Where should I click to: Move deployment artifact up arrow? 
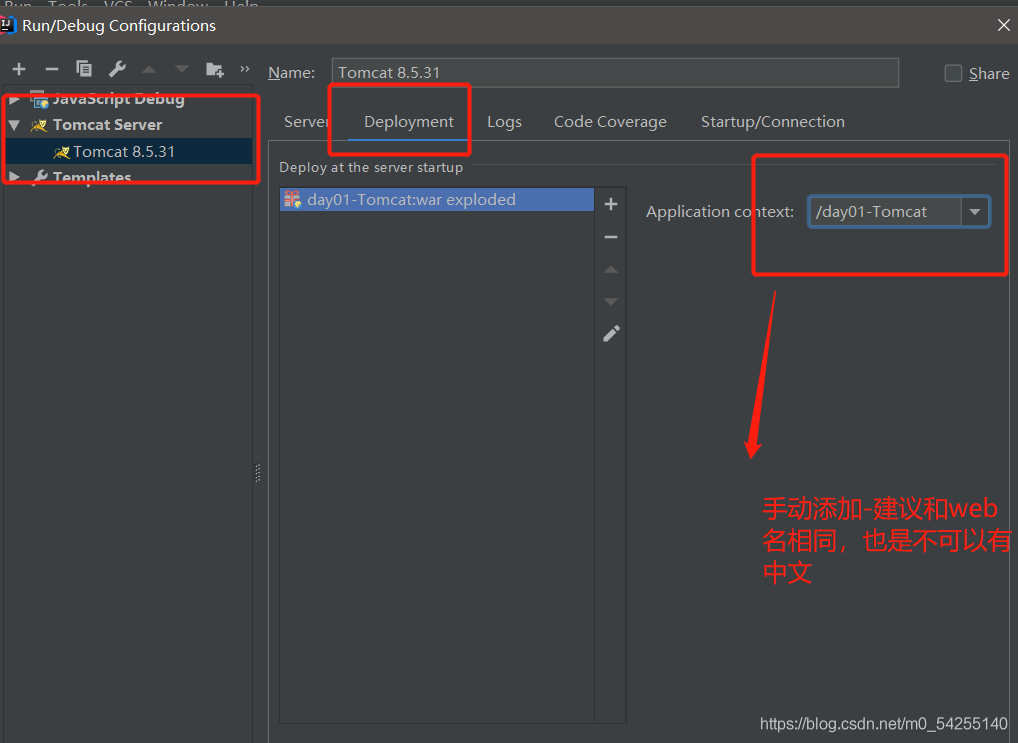[x=611, y=270]
